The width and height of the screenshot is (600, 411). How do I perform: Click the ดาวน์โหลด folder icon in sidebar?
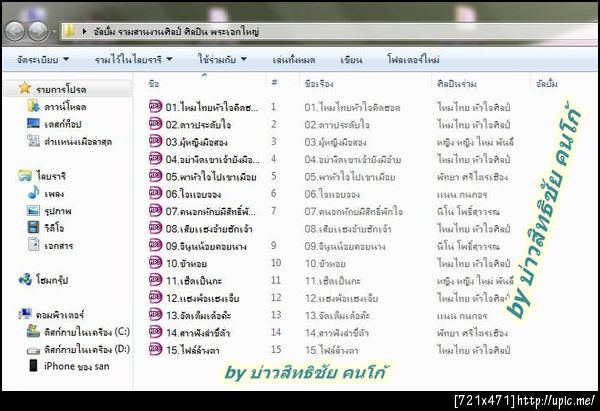[x=33, y=106]
